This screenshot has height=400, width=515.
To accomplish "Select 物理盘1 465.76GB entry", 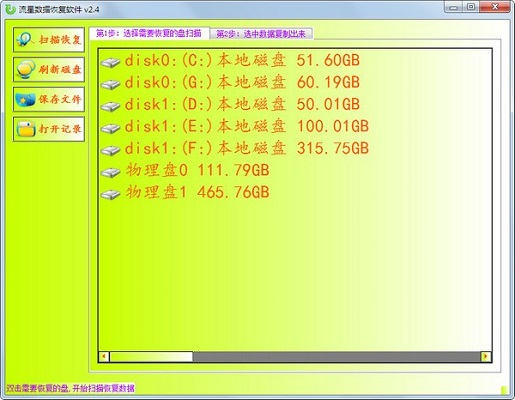I will [x=185, y=192].
